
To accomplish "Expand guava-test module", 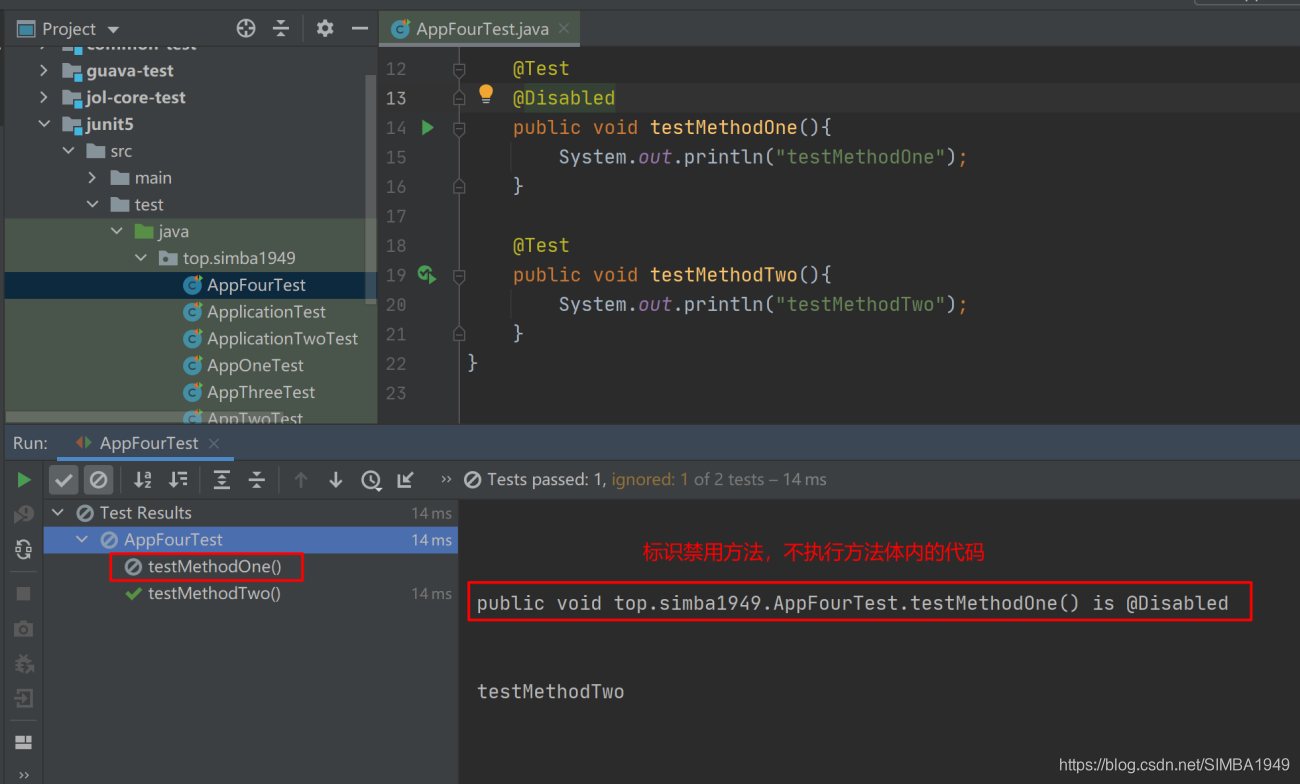I will [44, 70].
